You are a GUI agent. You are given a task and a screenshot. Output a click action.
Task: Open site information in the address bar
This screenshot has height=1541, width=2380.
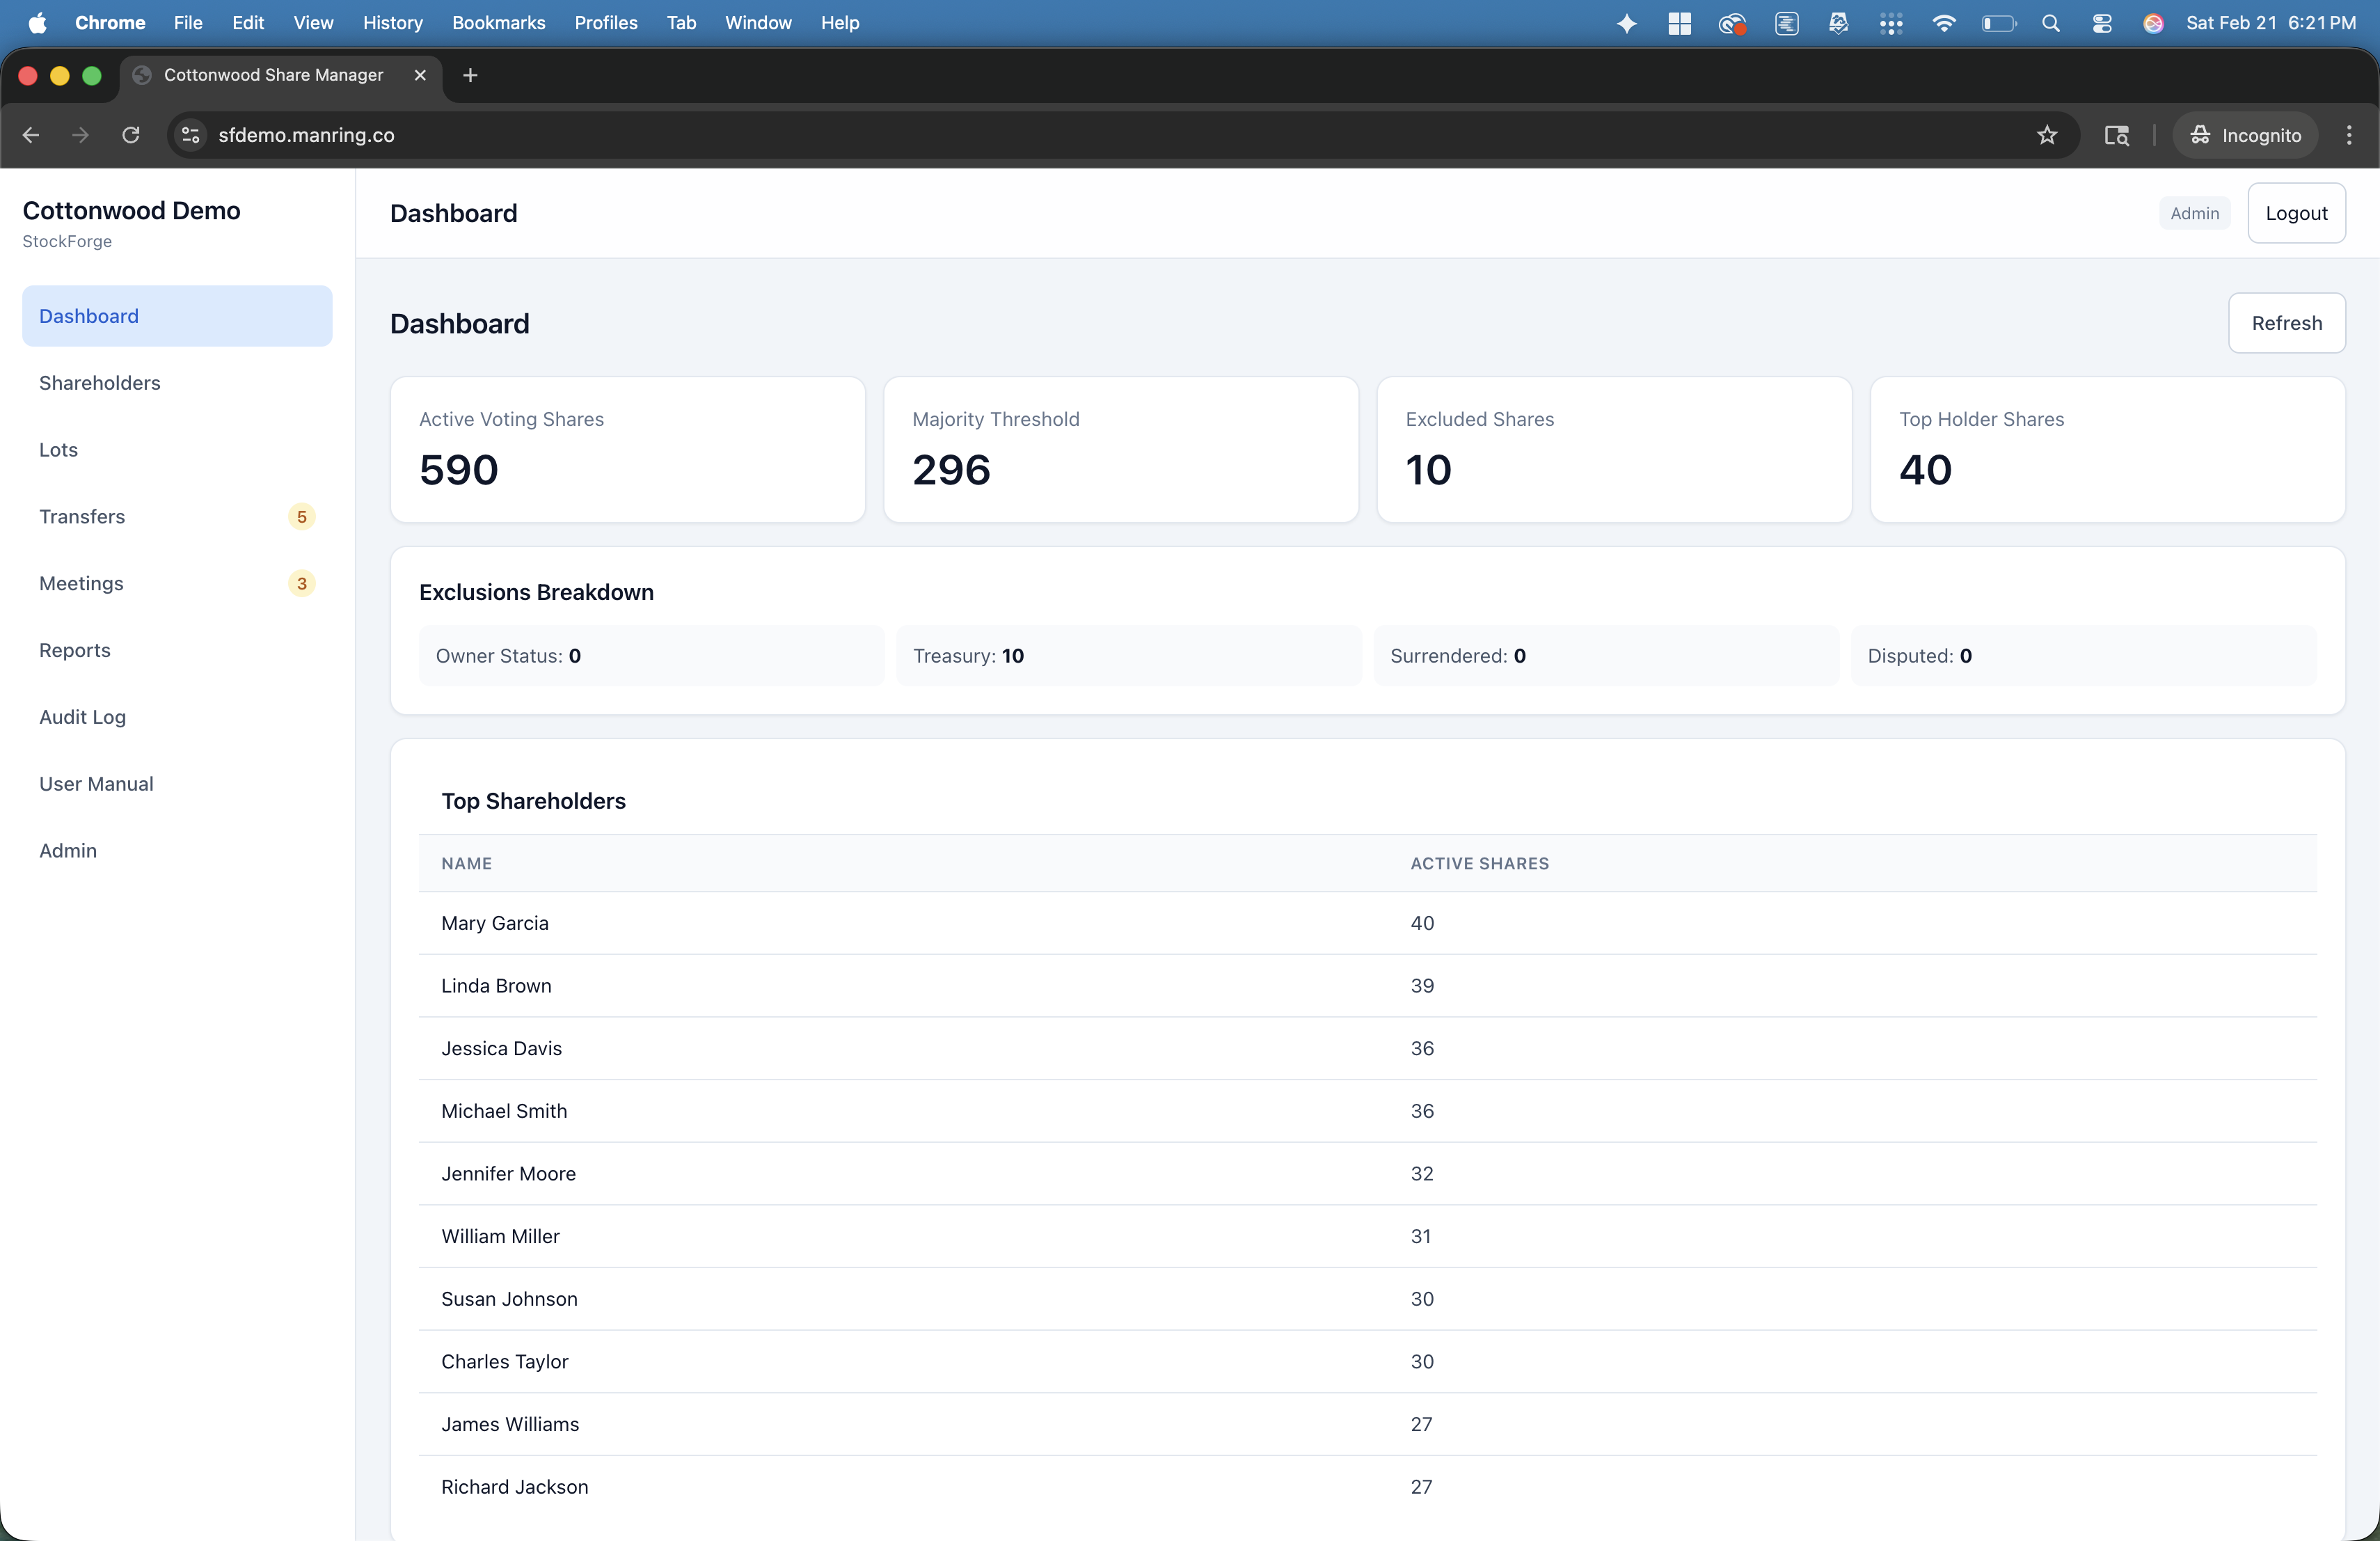(x=189, y=135)
